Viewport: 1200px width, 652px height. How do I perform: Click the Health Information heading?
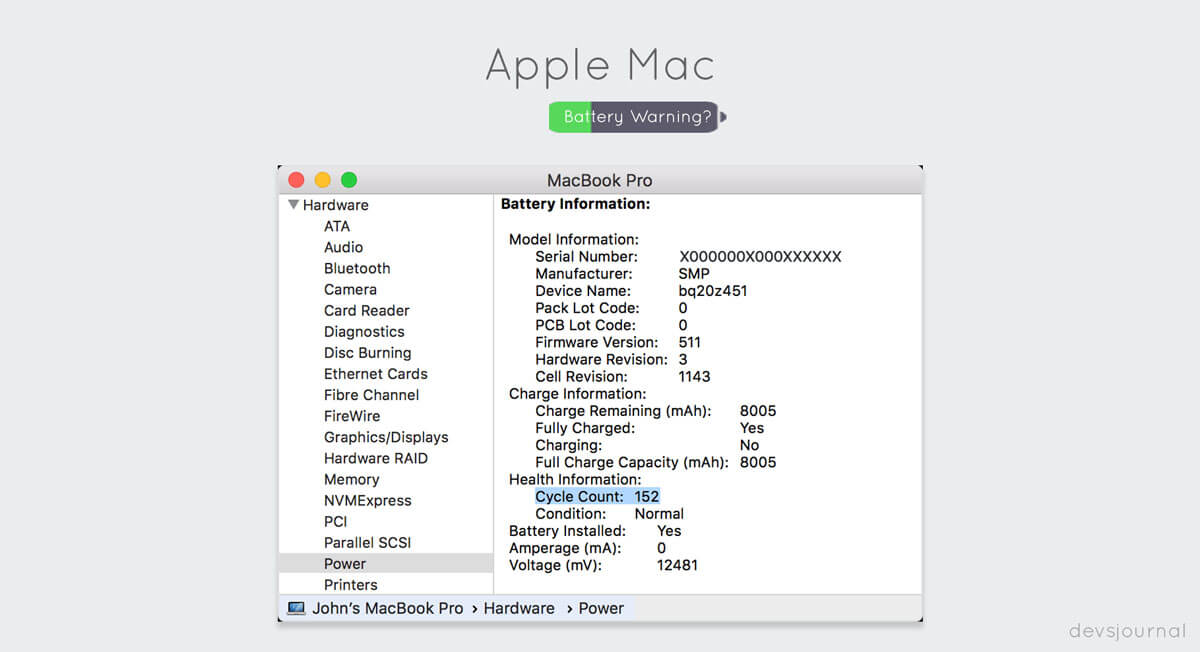(576, 479)
